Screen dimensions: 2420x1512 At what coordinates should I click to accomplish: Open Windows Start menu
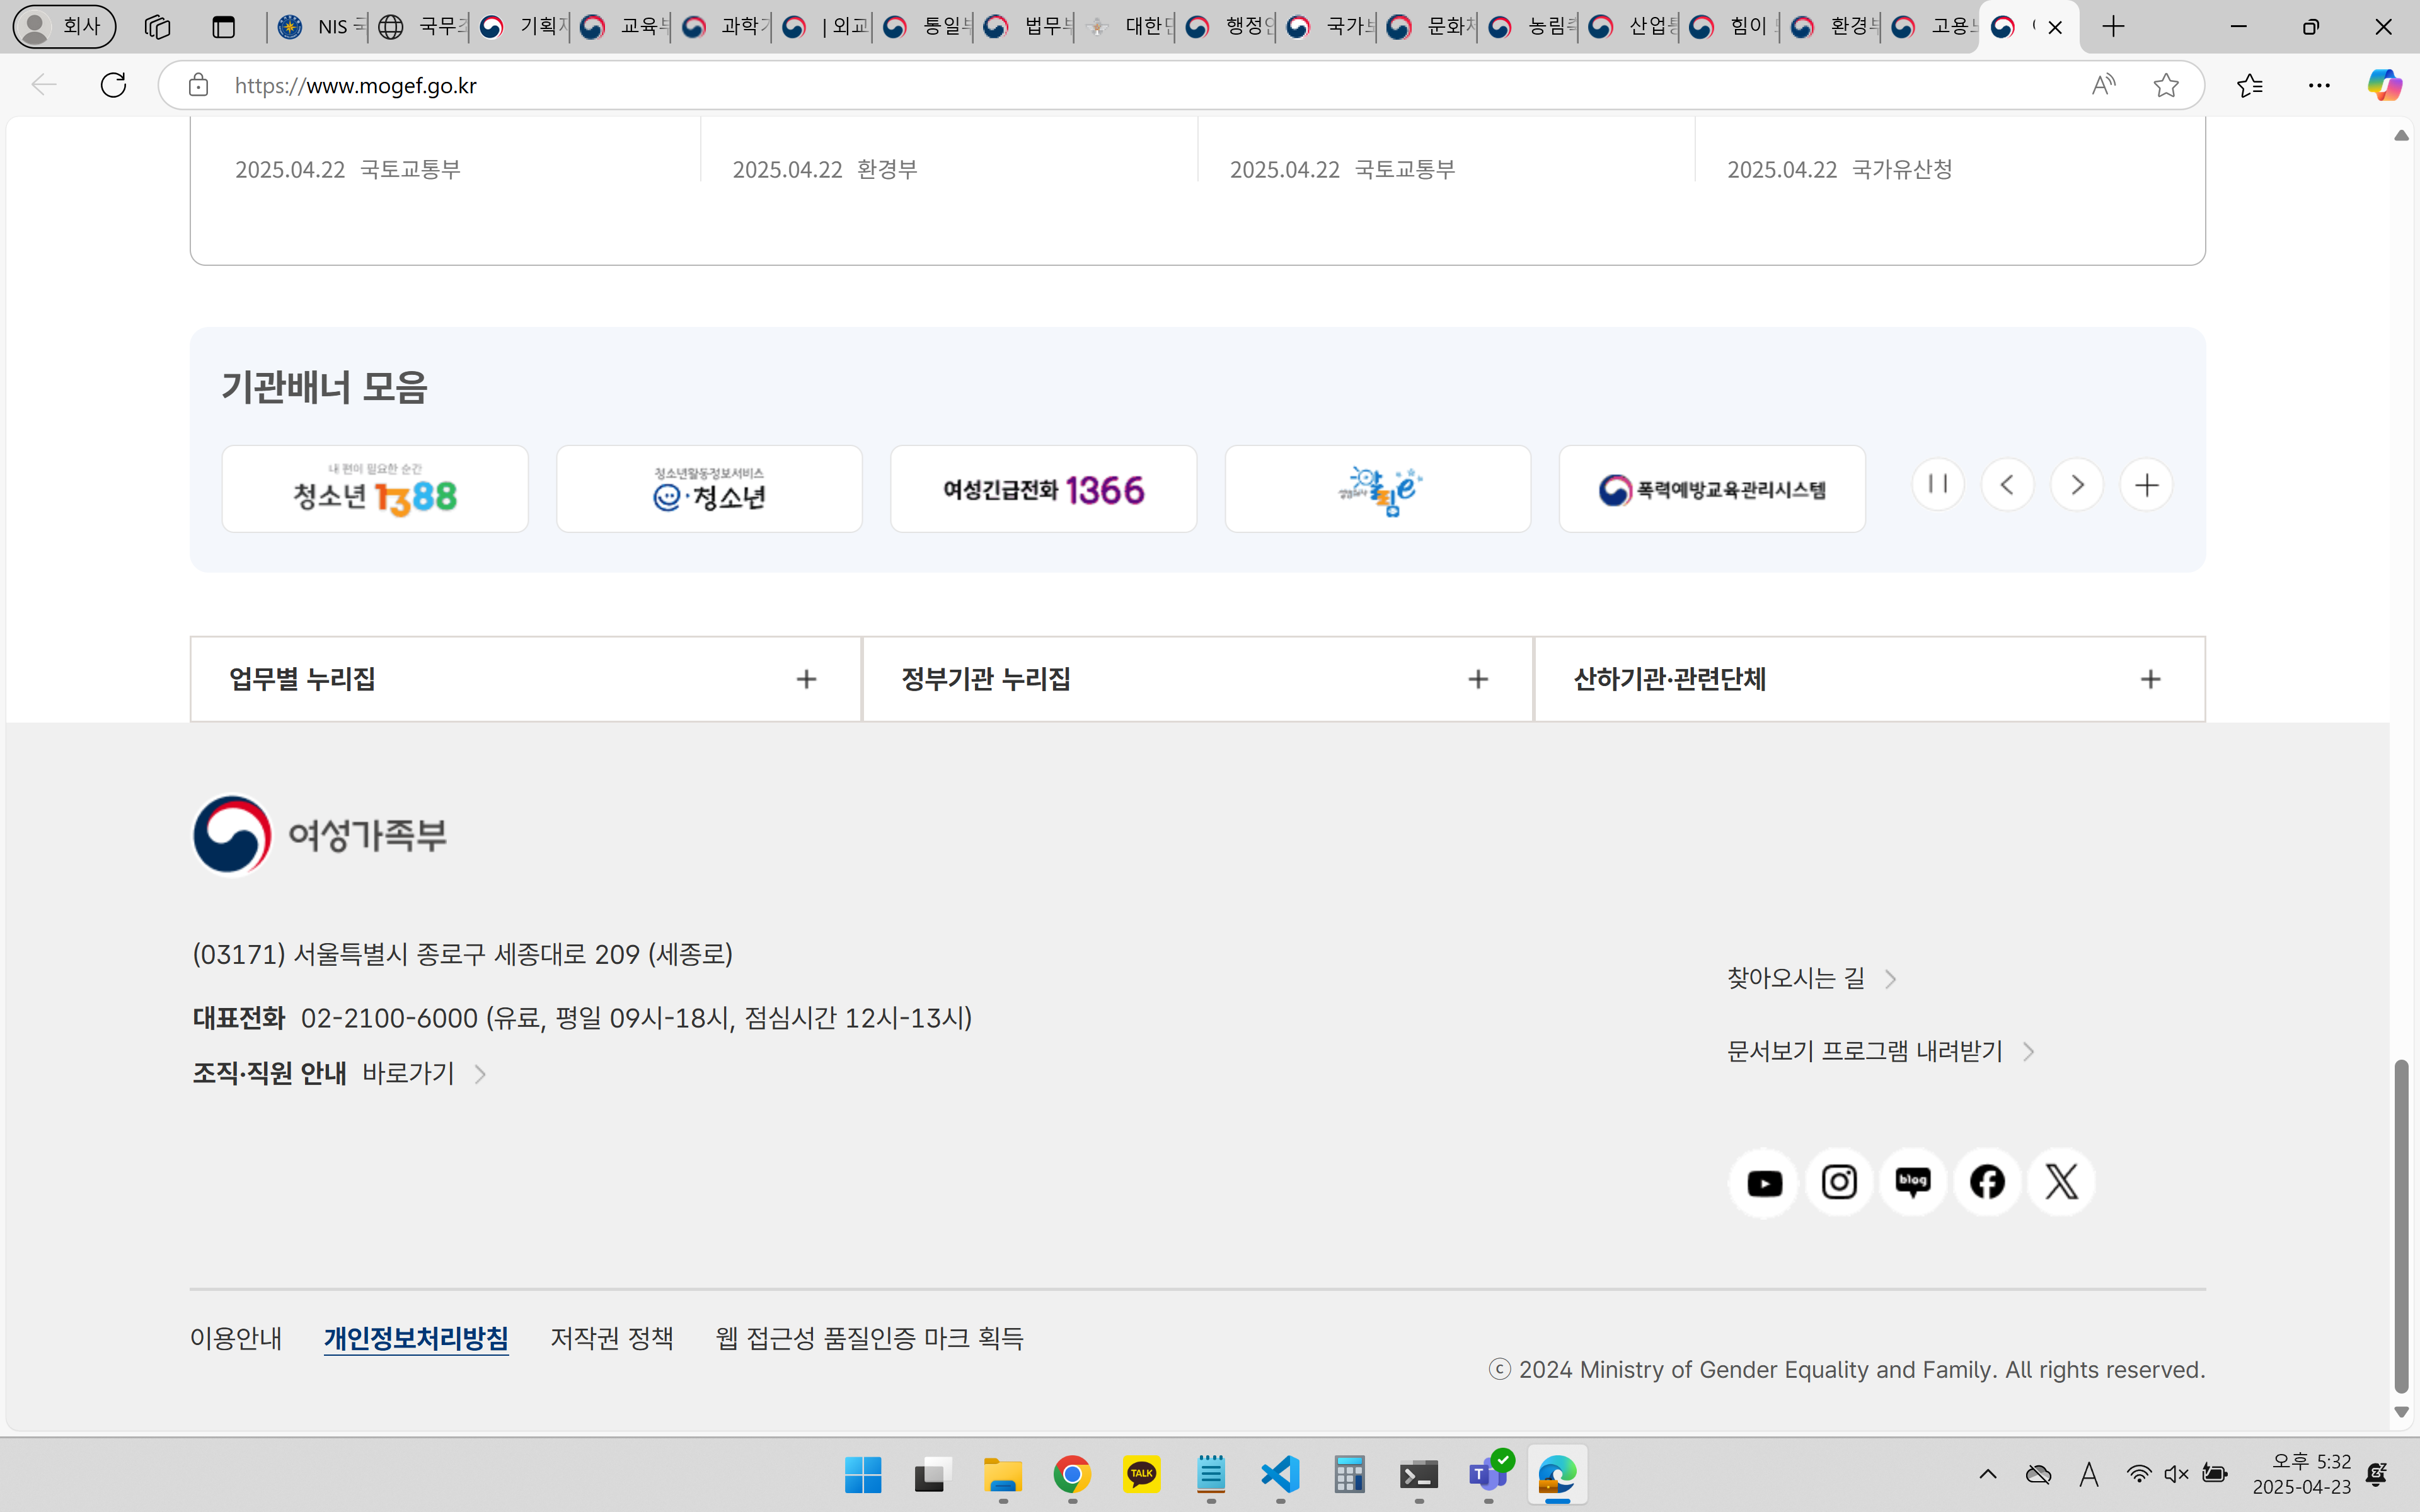click(x=862, y=1474)
